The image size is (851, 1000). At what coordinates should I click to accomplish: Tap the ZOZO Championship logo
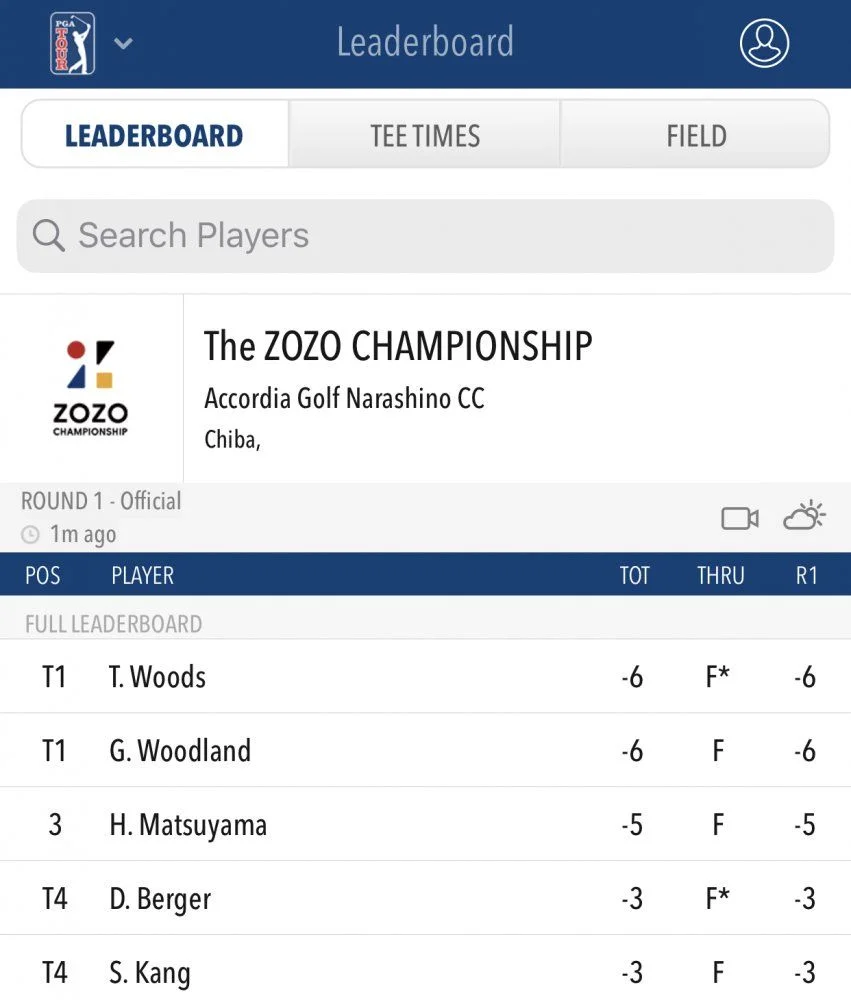[91, 388]
